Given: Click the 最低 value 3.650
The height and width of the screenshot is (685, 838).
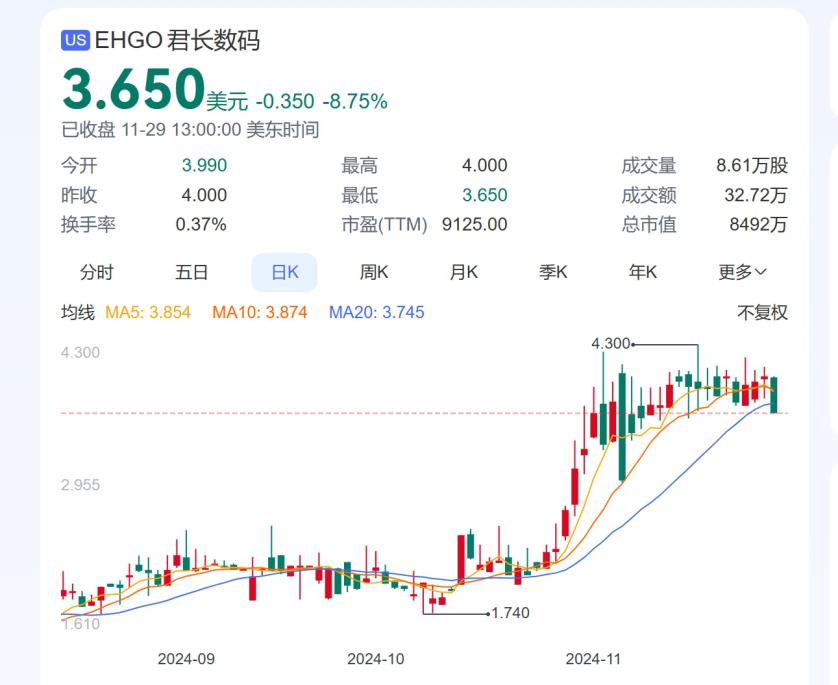Looking at the screenshot, I should point(485,195).
